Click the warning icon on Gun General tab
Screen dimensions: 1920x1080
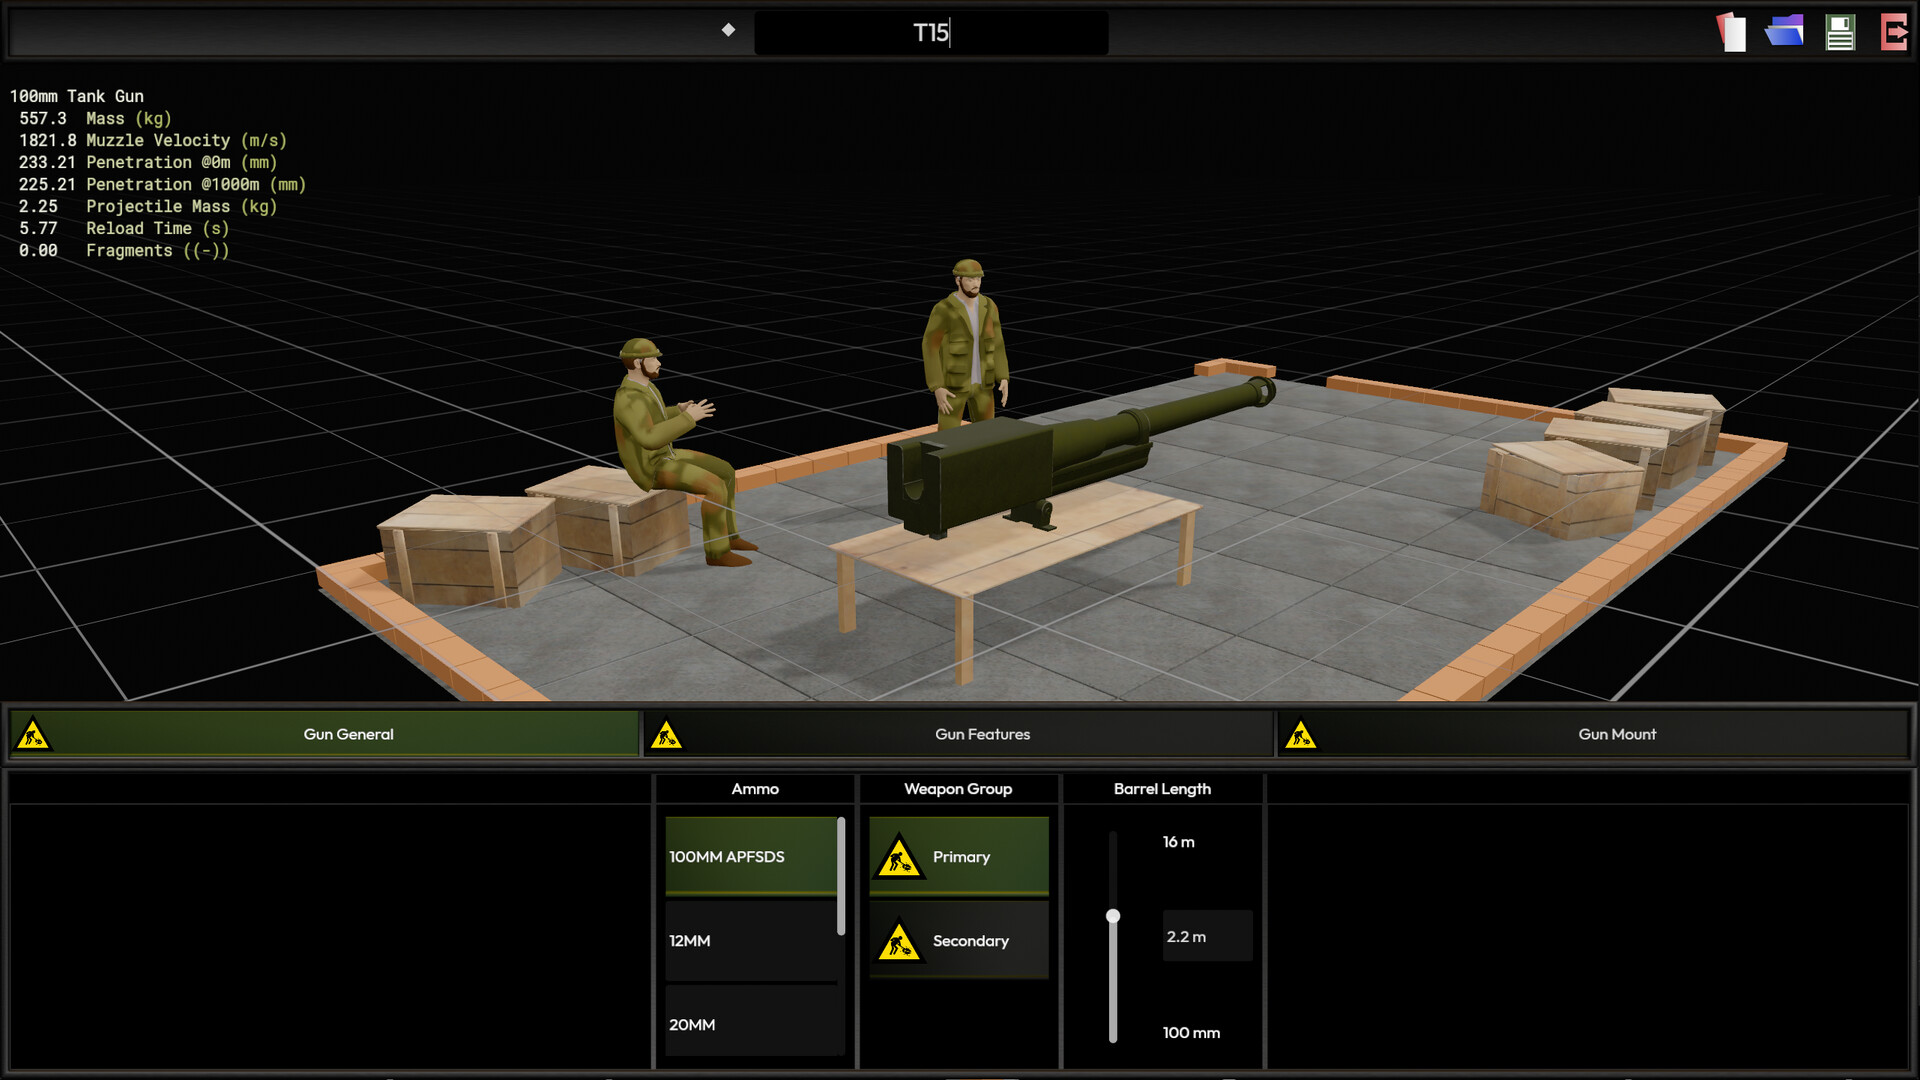coord(34,733)
